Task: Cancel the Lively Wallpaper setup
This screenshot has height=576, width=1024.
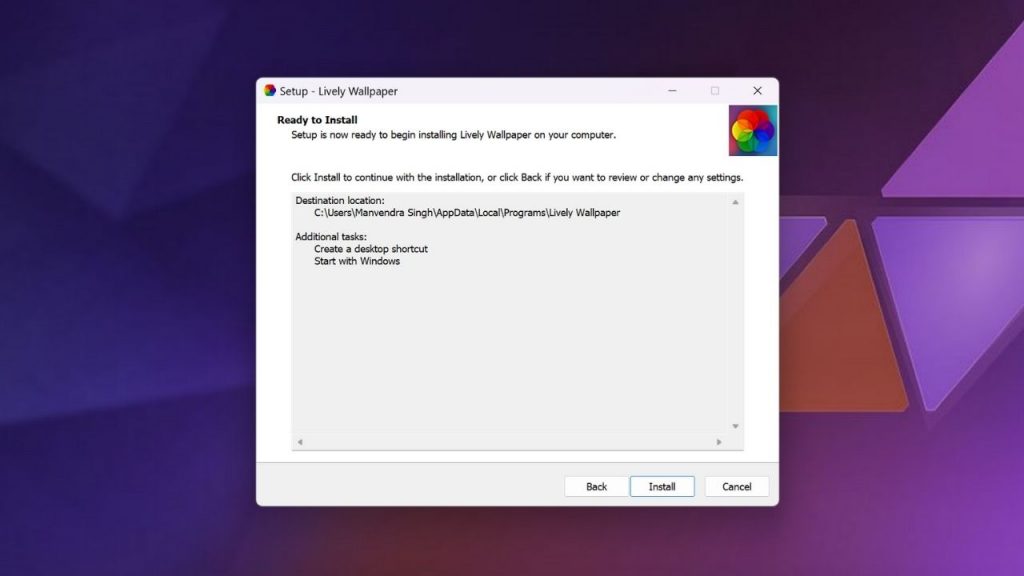Action: pyautogui.click(x=736, y=487)
